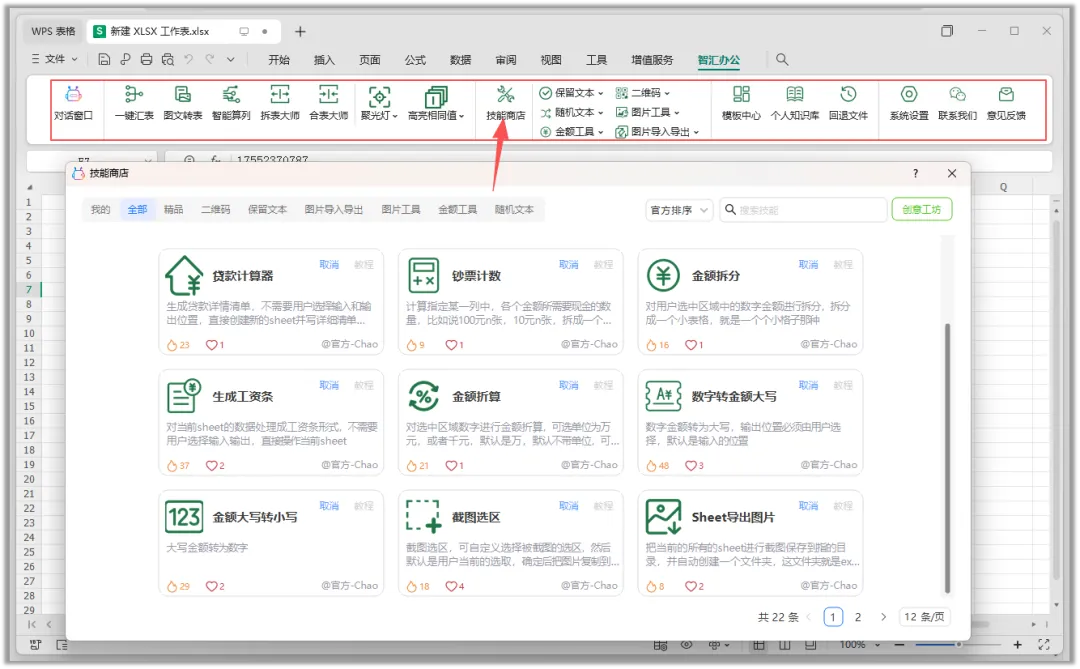The height and width of the screenshot is (669, 1080).
Task: Open the 官方排序 sort dropdown
Action: 678,210
